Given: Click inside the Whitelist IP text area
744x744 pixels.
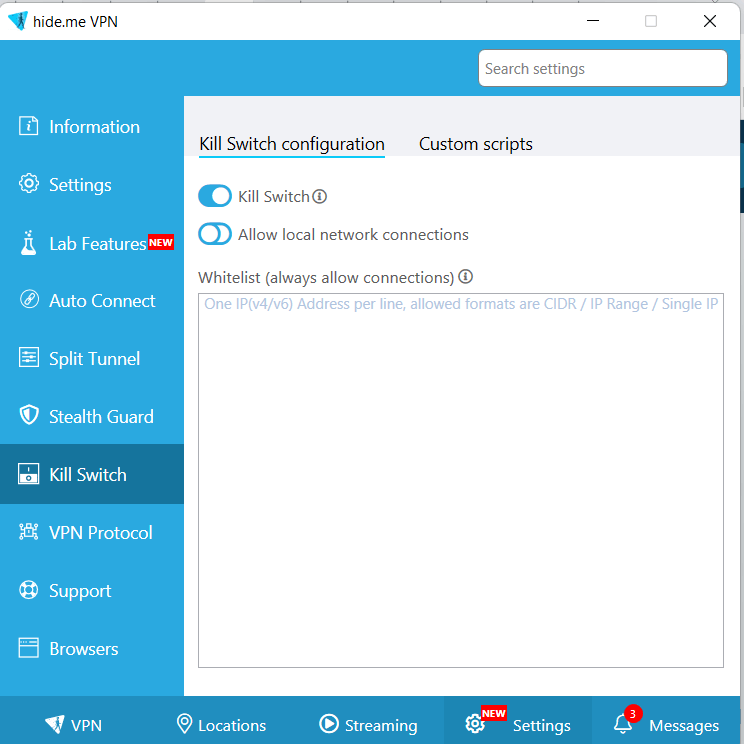Looking at the screenshot, I should [461, 480].
